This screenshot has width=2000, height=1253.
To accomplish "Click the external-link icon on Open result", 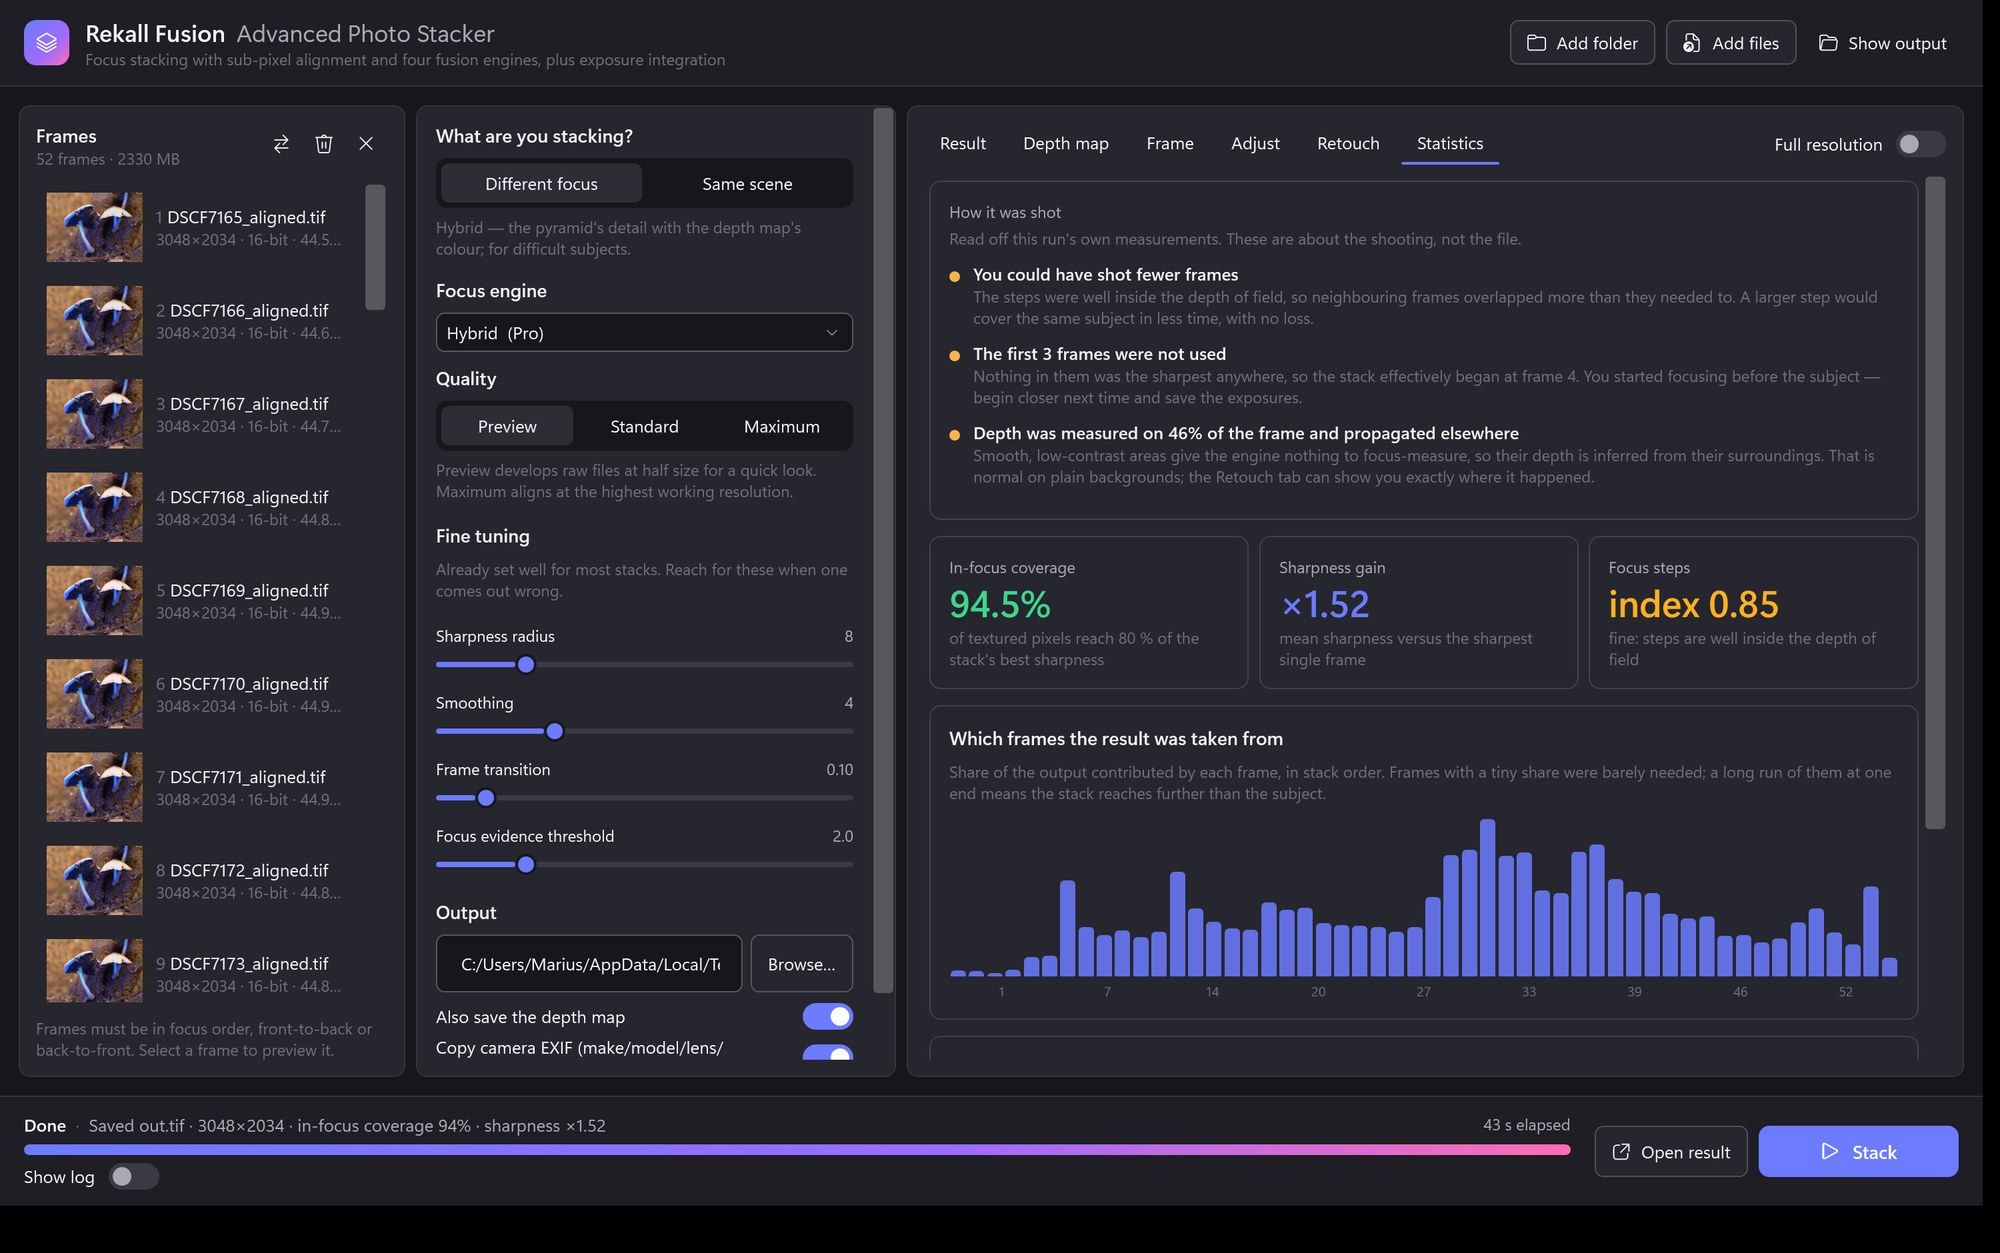I will click(1621, 1152).
